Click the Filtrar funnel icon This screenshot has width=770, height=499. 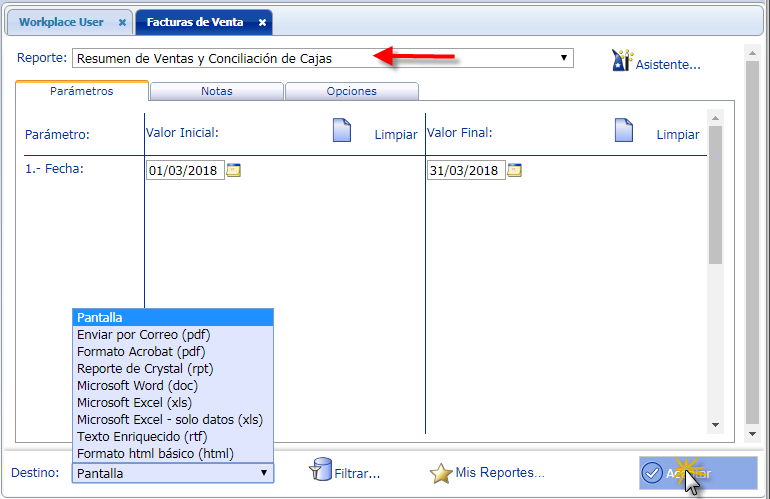tap(320, 470)
